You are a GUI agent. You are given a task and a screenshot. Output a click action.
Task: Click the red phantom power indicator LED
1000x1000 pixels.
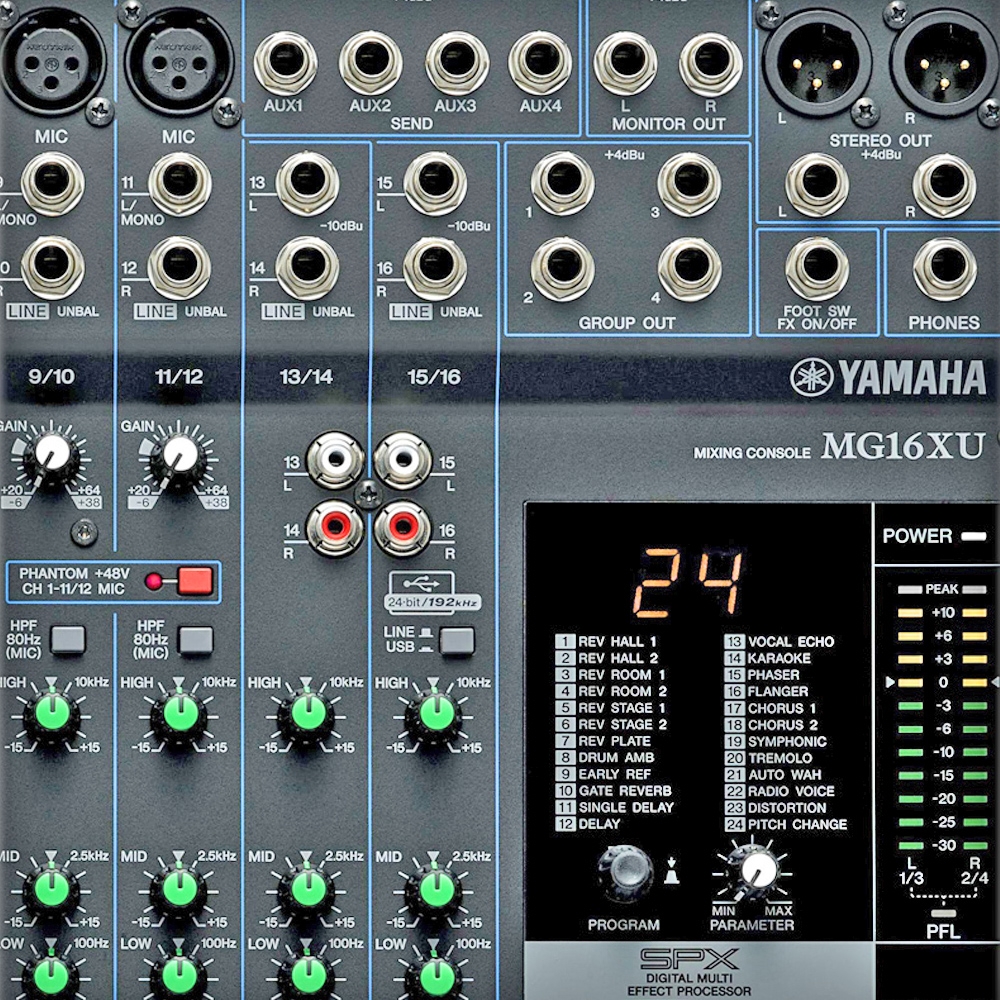pyautogui.click(x=153, y=581)
